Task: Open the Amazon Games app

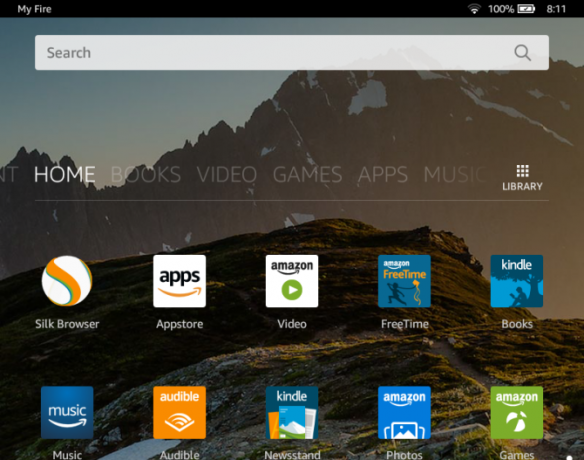Action: pyautogui.click(x=517, y=412)
